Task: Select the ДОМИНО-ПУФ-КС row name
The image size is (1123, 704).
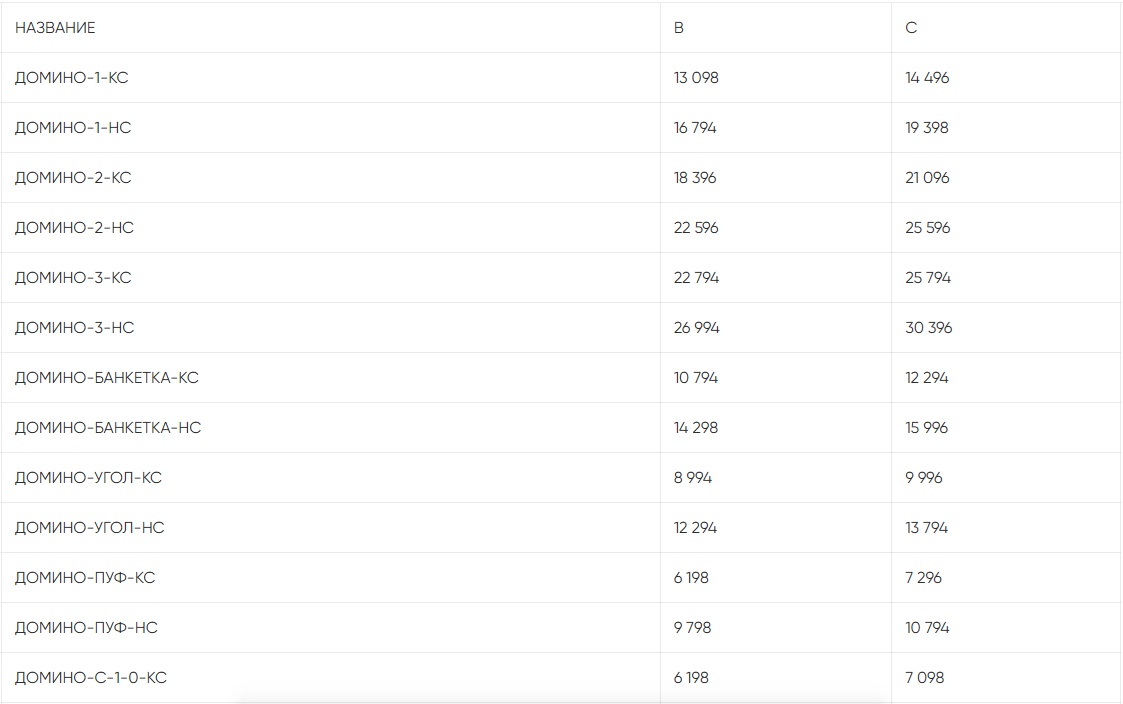Action: pos(85,578)
